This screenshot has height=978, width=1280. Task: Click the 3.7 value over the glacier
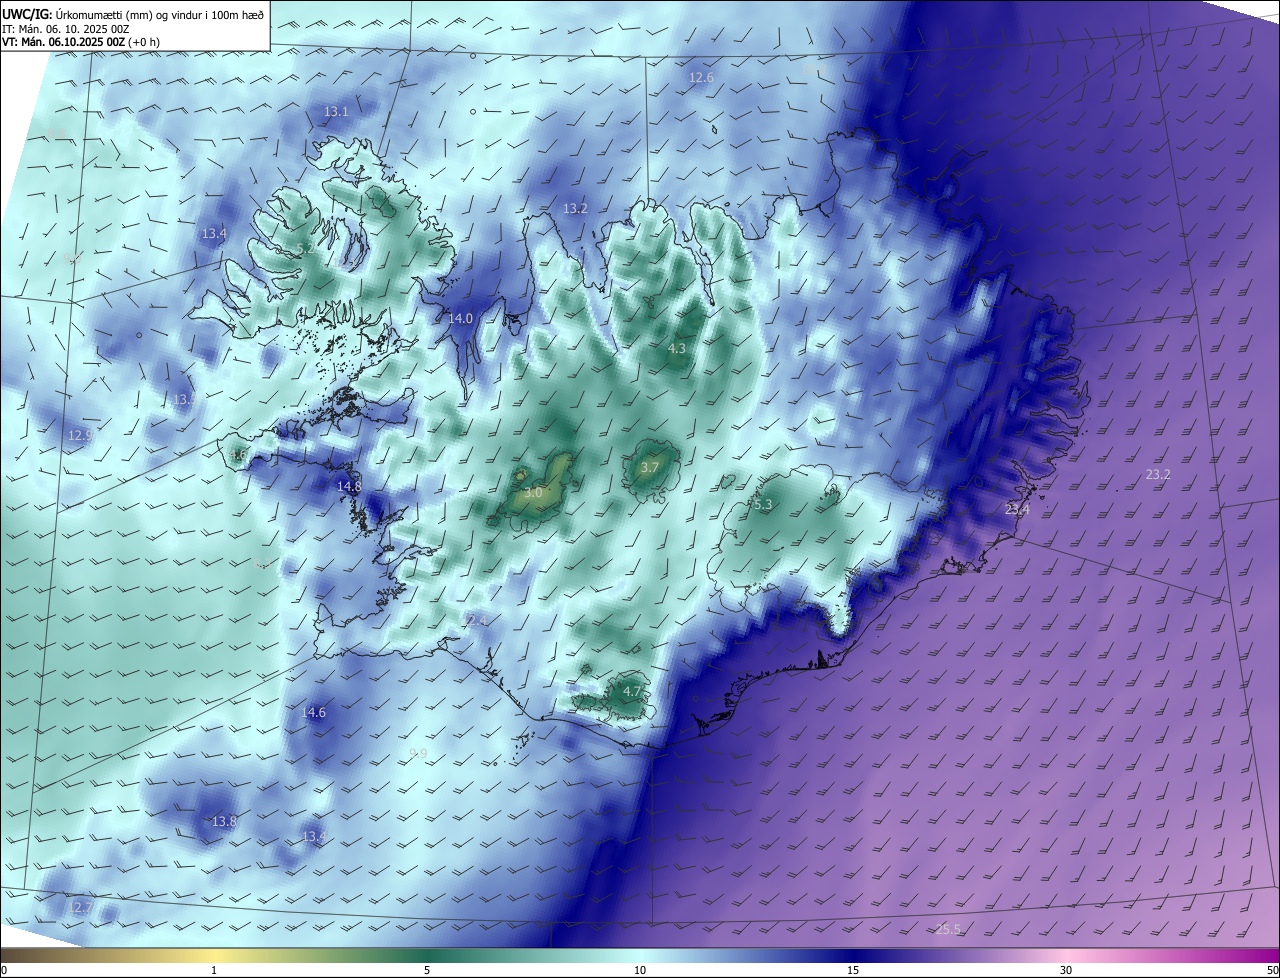coord(649,467)
